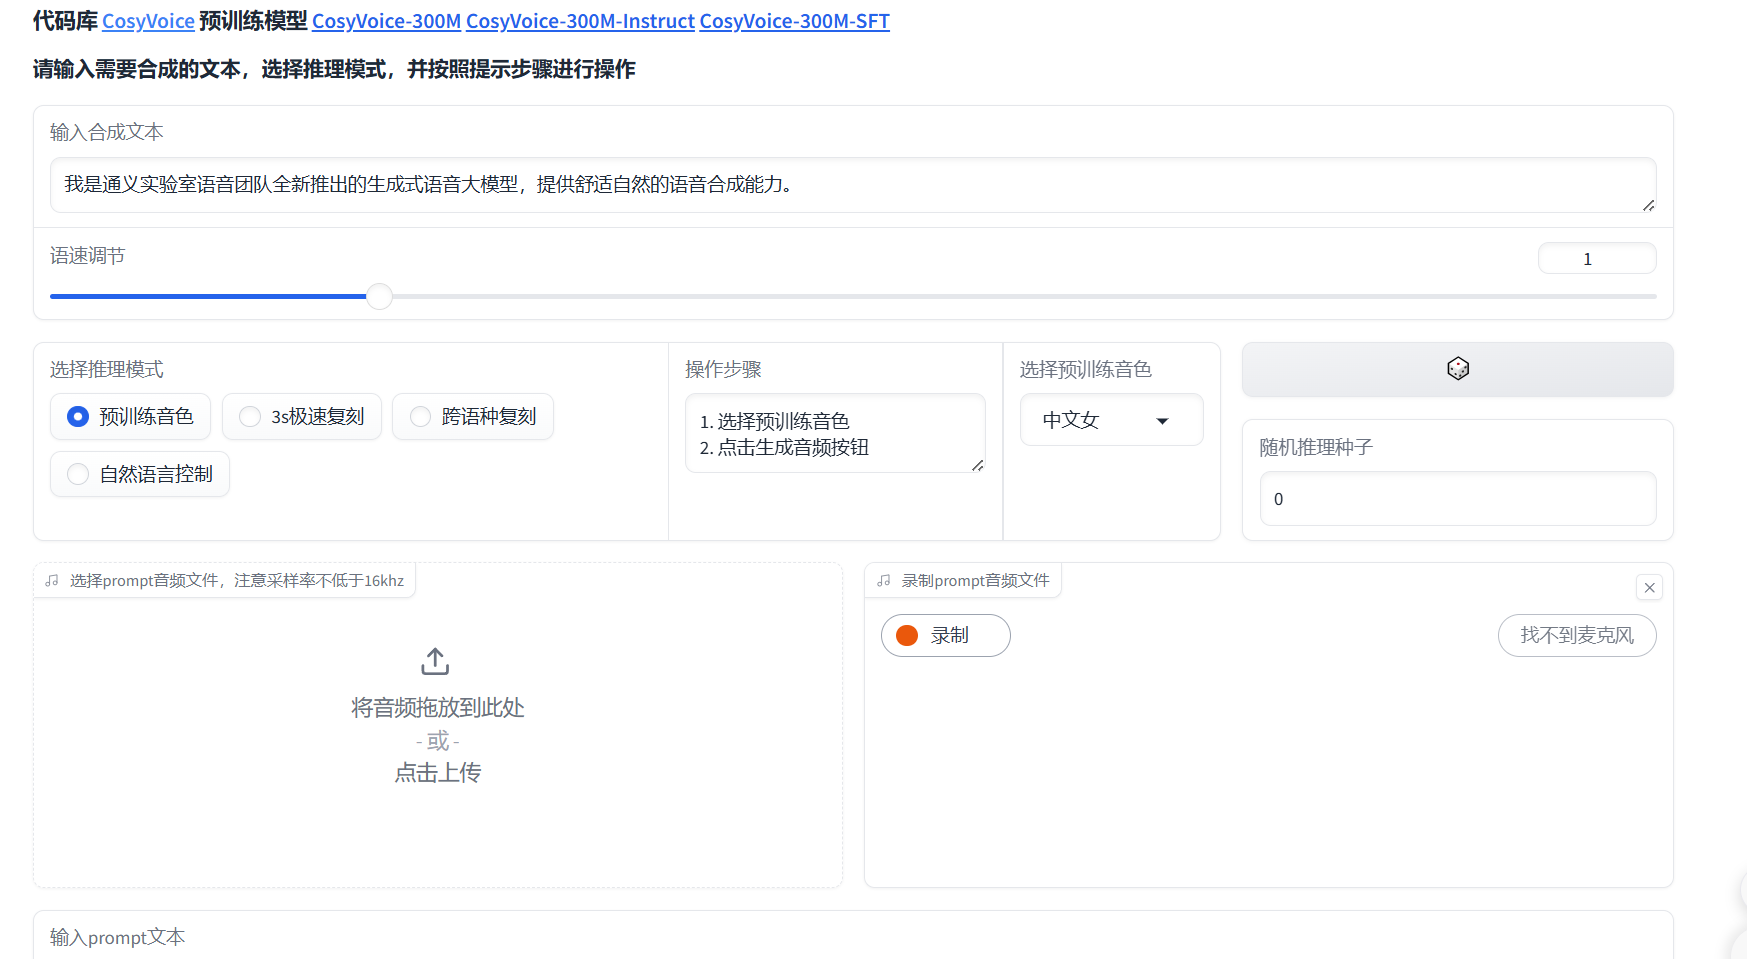Open the CosyVoice-300M-Instruct model link

(580, 21)
